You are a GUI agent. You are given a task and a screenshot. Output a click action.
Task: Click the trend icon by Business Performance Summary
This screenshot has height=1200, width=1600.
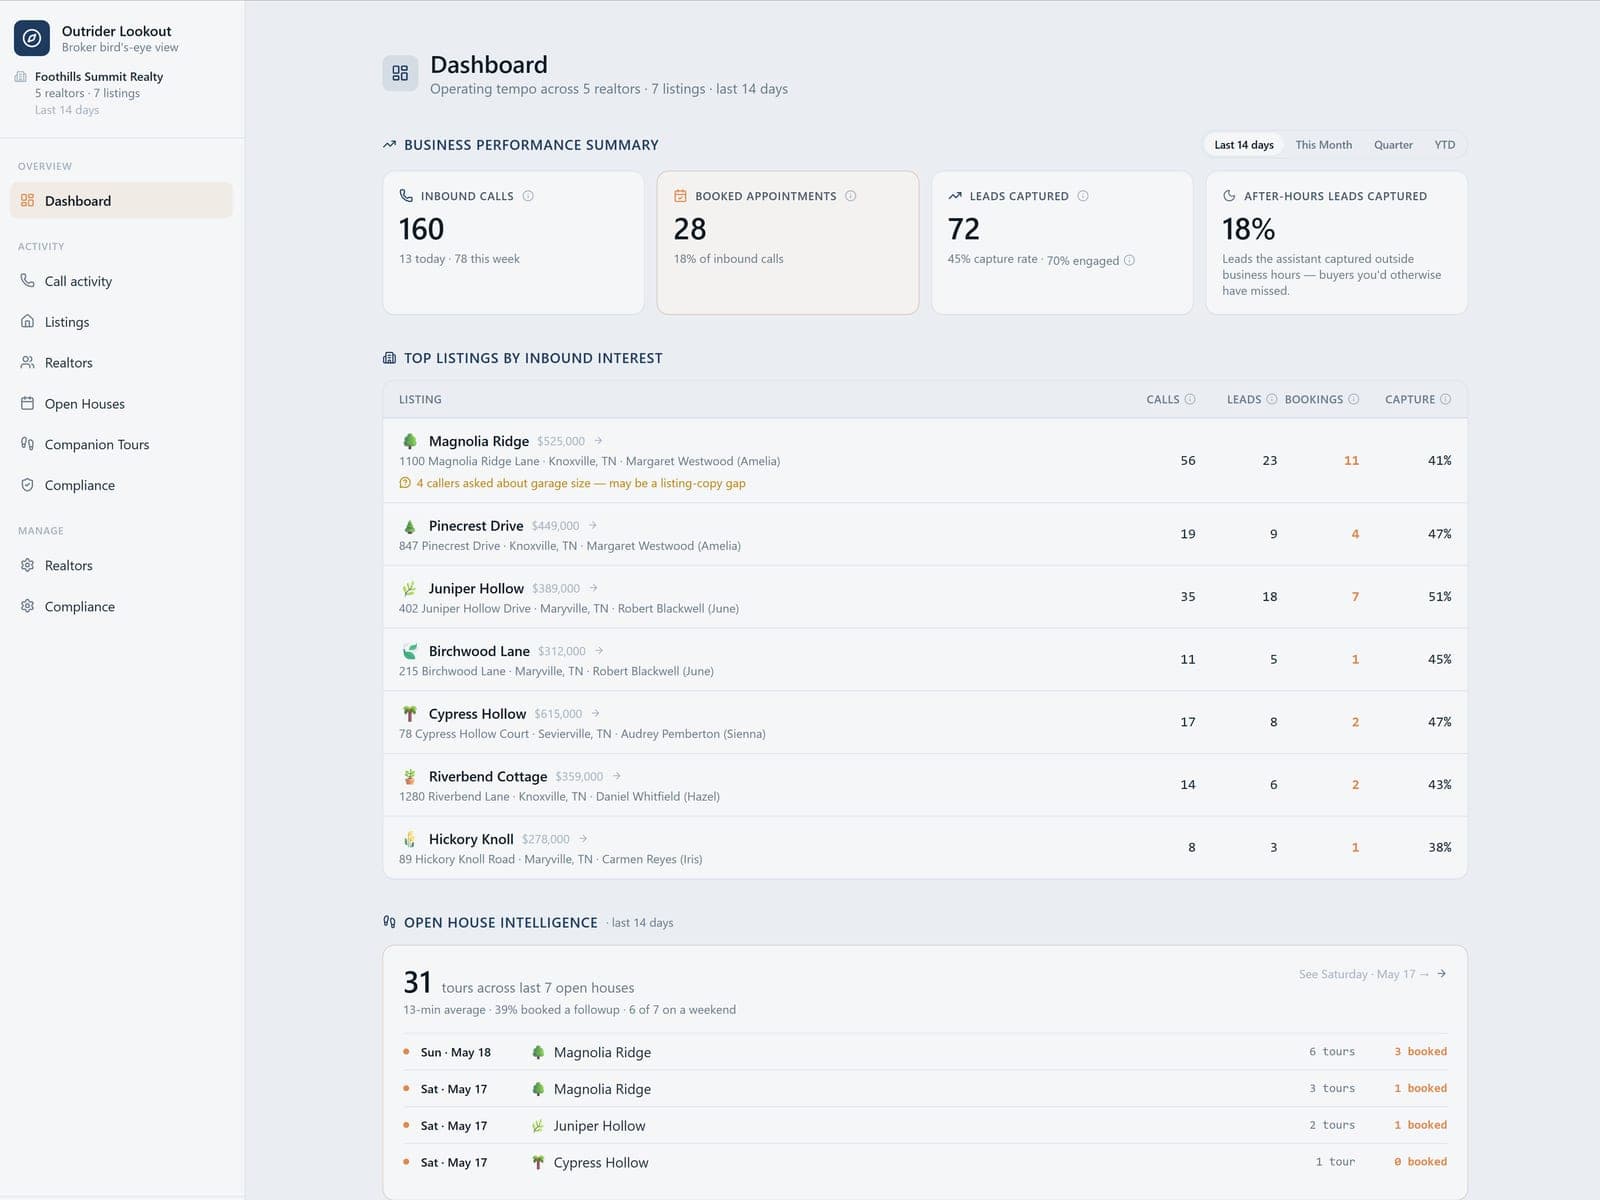point(390,145)
